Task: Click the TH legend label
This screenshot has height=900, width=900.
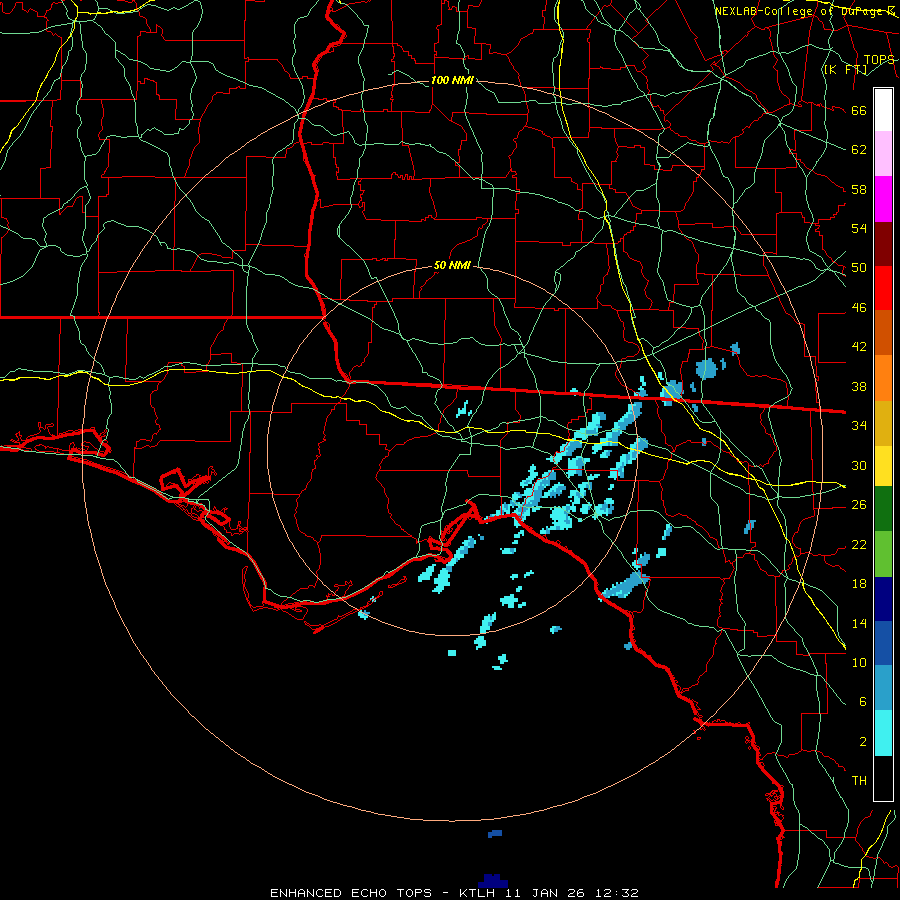Action: 859,781
